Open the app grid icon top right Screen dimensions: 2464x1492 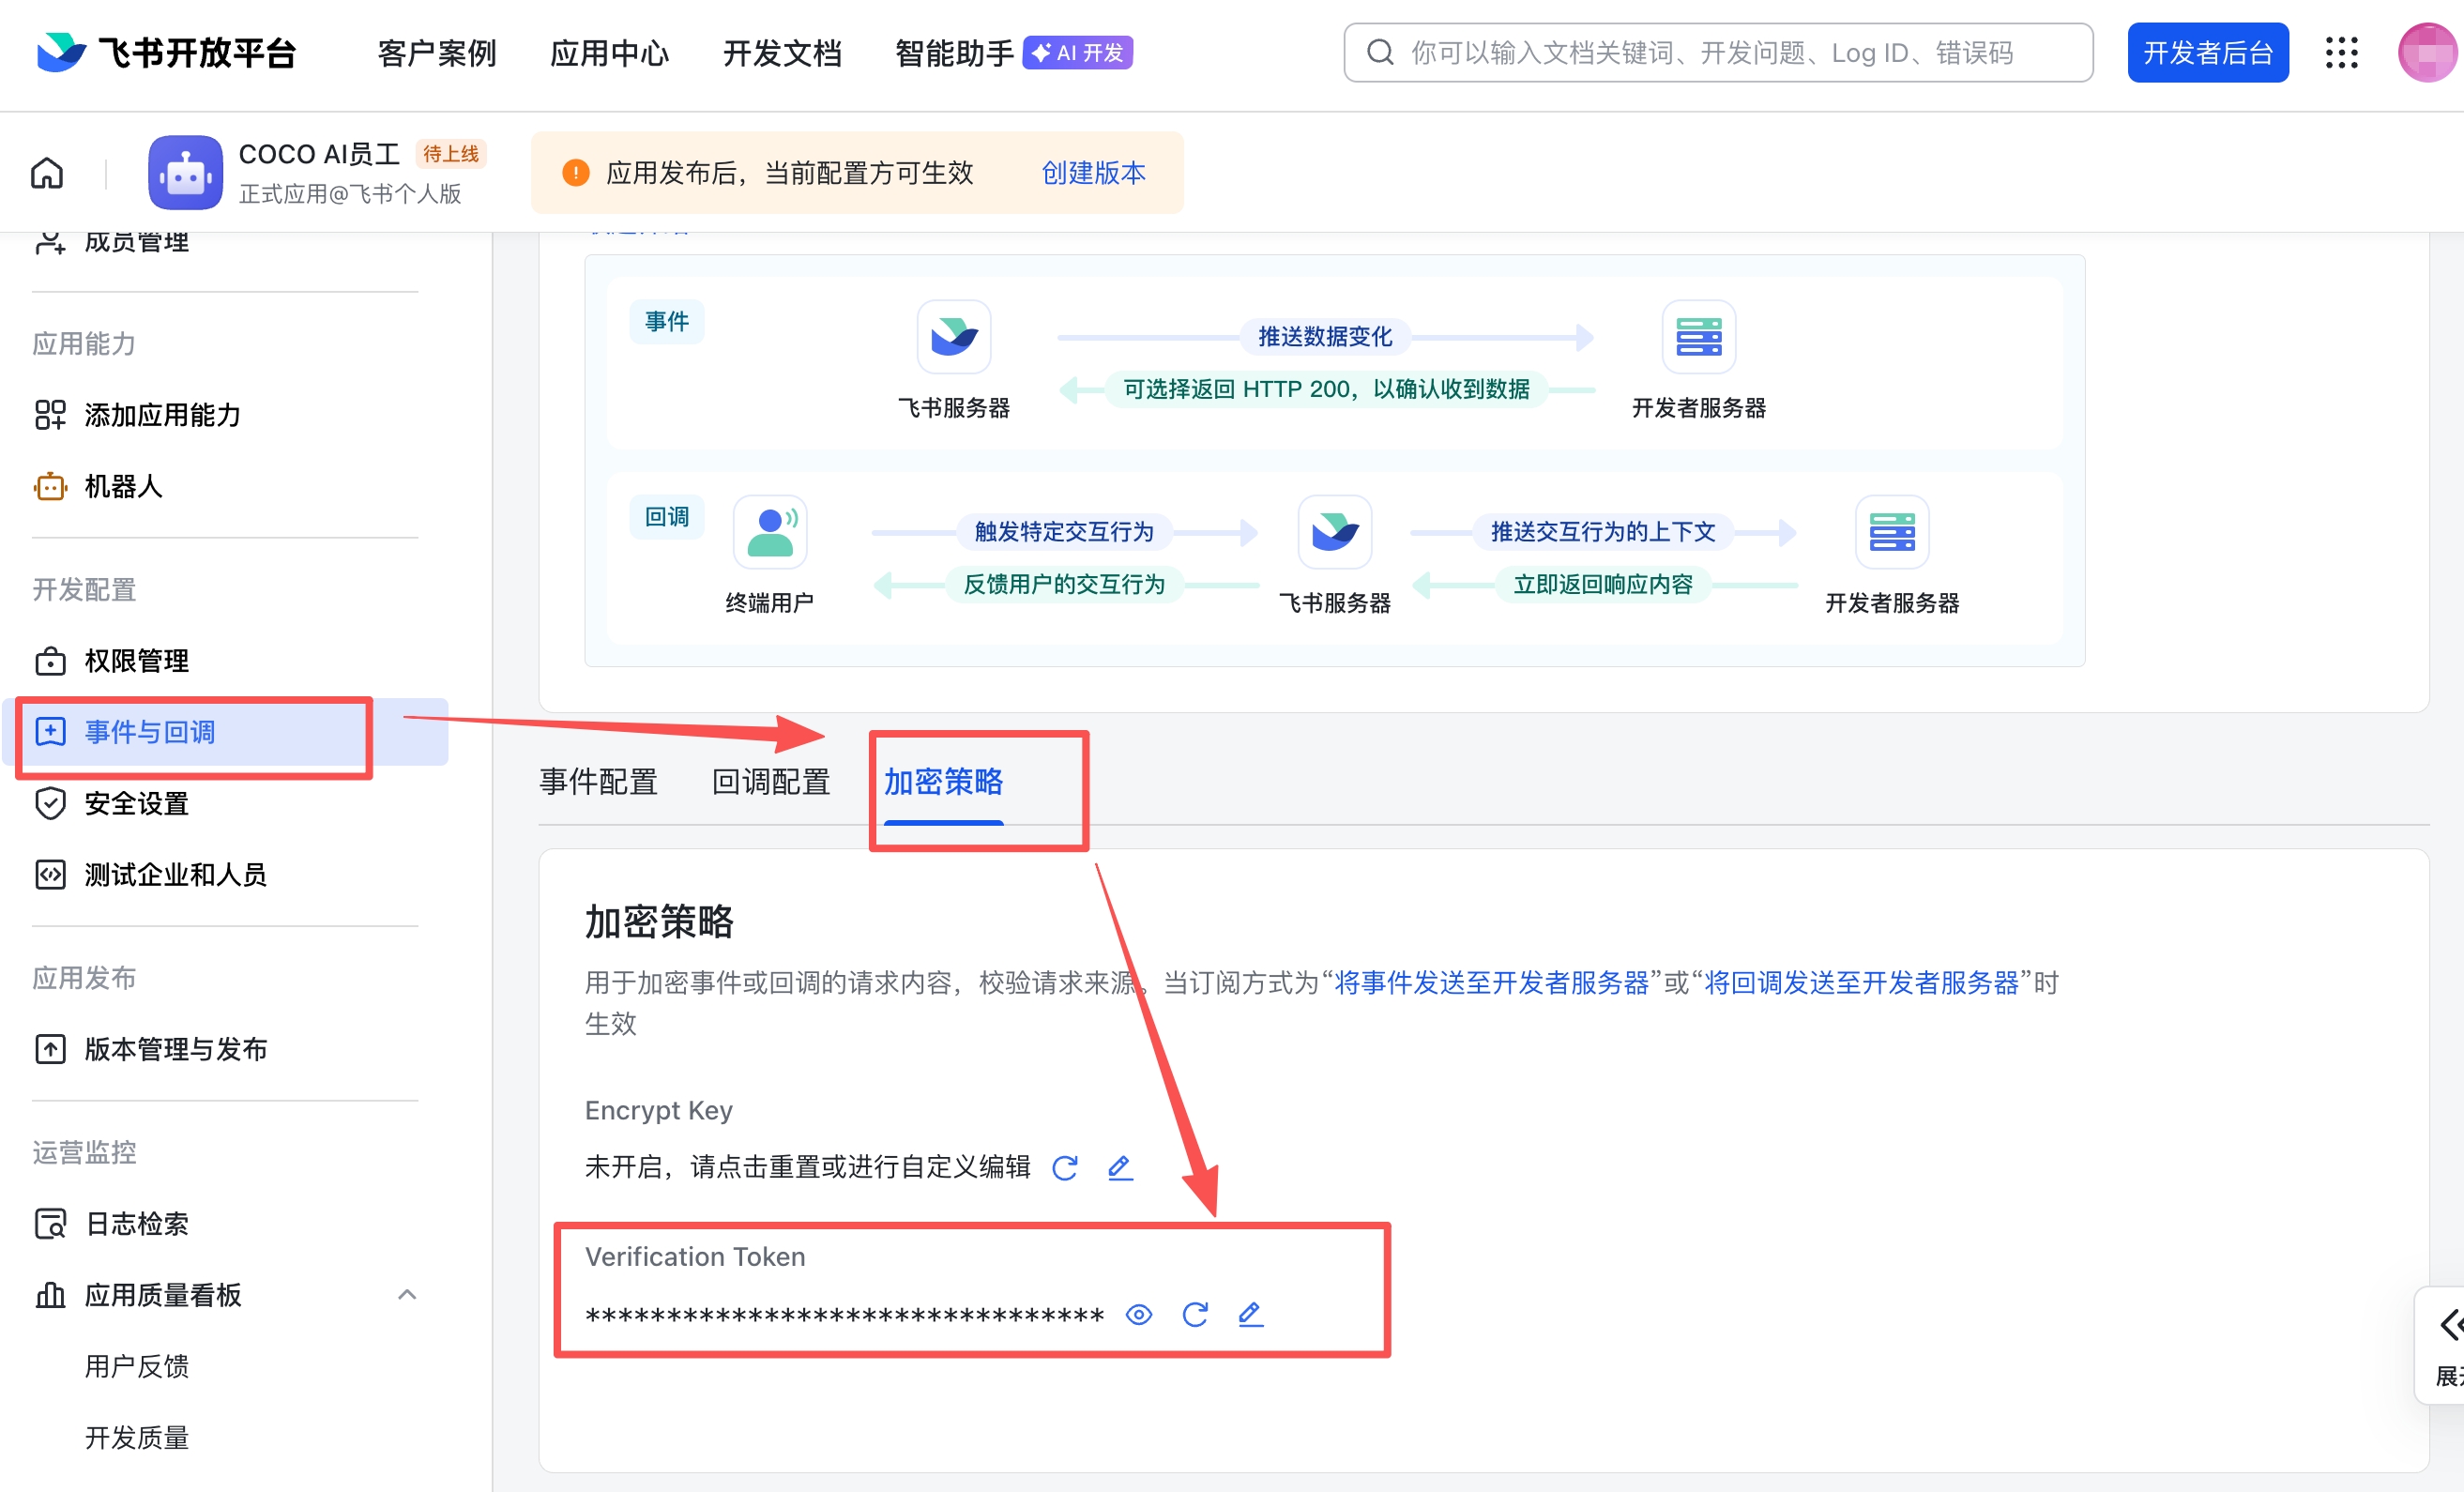click(2340, 53)
